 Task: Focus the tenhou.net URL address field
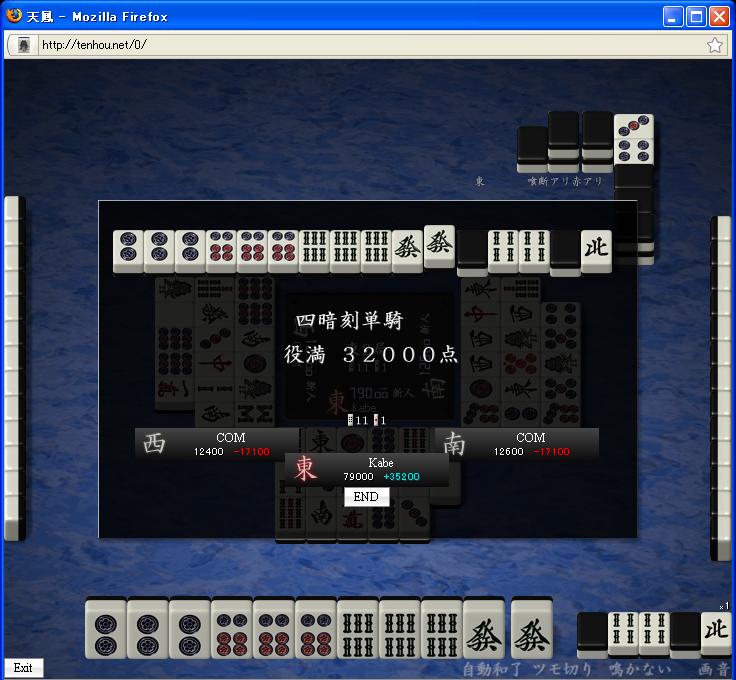tap(371, 45)
